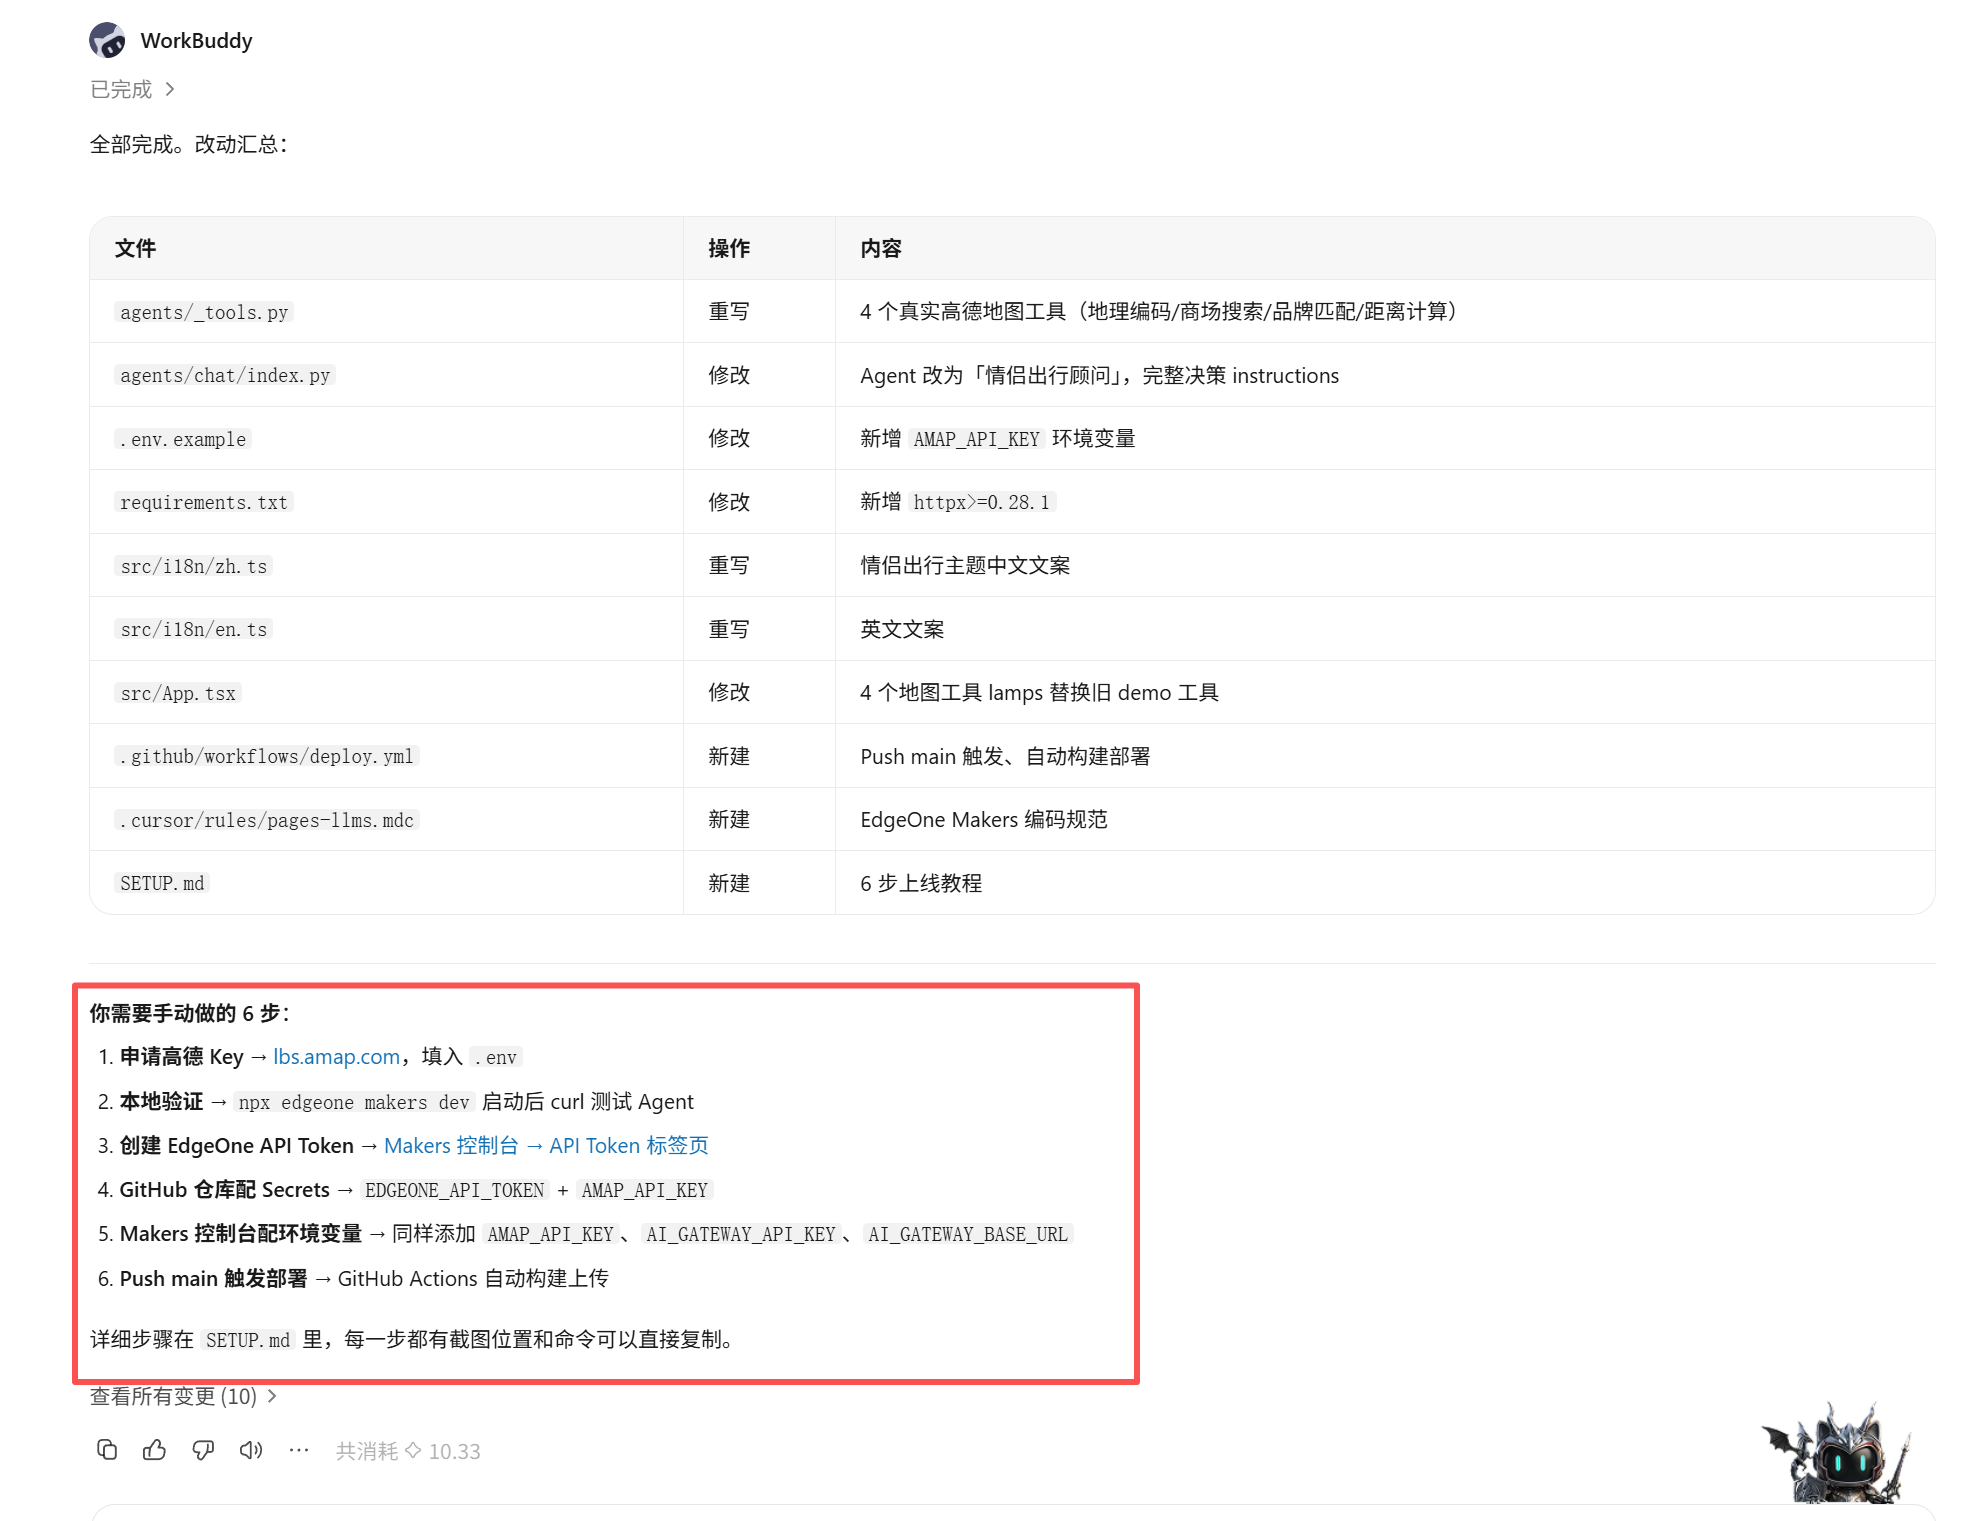The height and width of the screenshot is (1521, 1971).
Task: Click the thumbs down icon
Action: click(x=203, y=1450)
